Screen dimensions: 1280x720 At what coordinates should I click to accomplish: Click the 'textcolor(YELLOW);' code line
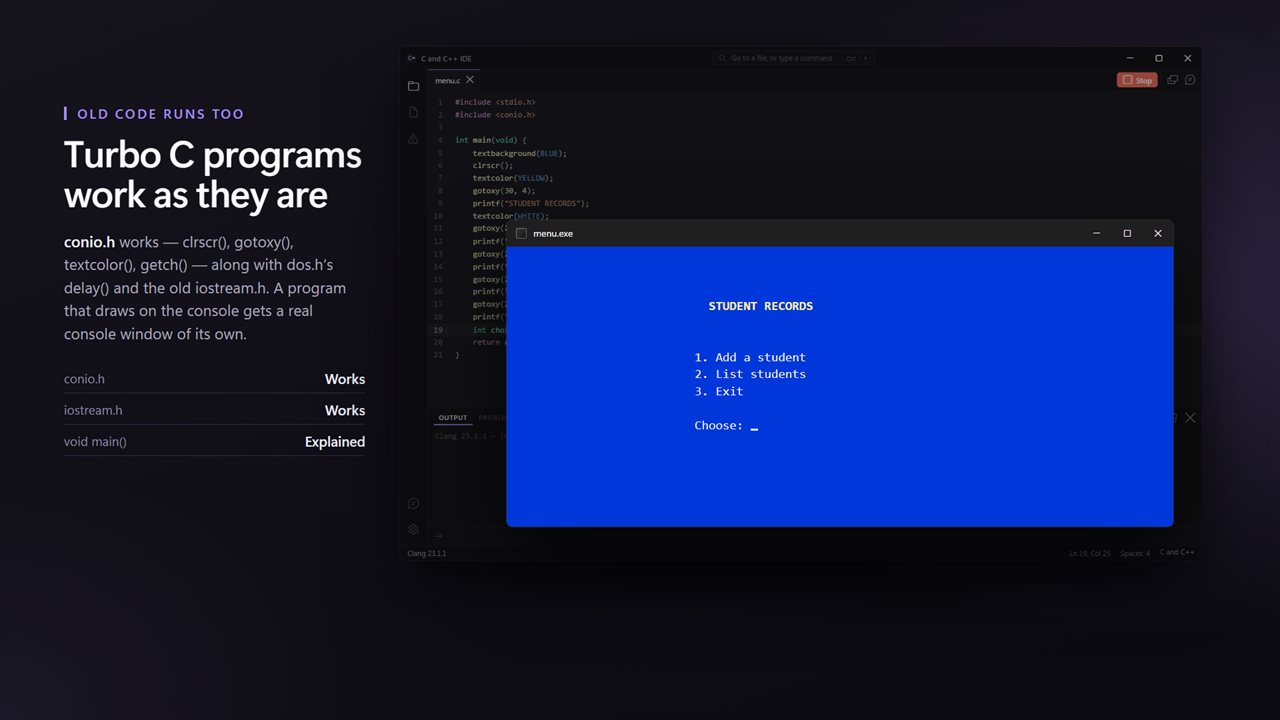513,178
